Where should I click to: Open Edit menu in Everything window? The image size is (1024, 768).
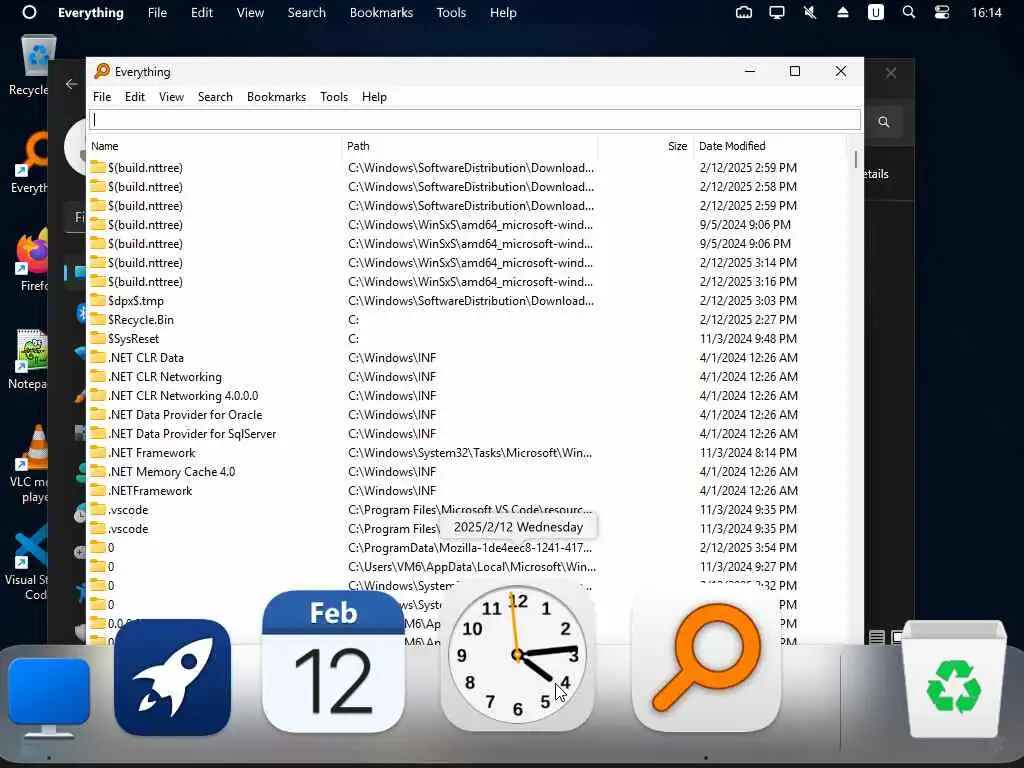[135, 97]
